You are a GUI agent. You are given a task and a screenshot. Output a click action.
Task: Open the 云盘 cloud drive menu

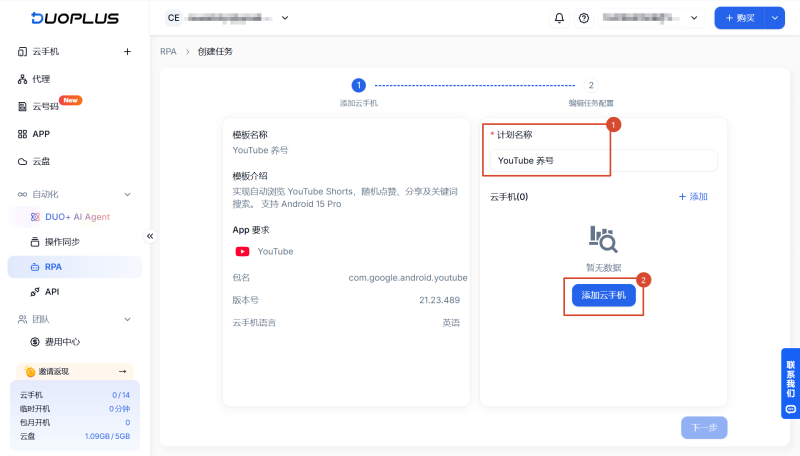41,162
